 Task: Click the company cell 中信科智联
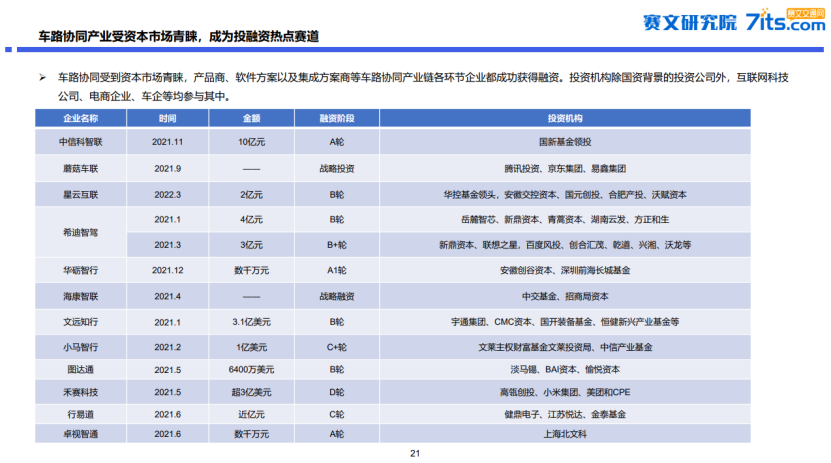point(81,142)
